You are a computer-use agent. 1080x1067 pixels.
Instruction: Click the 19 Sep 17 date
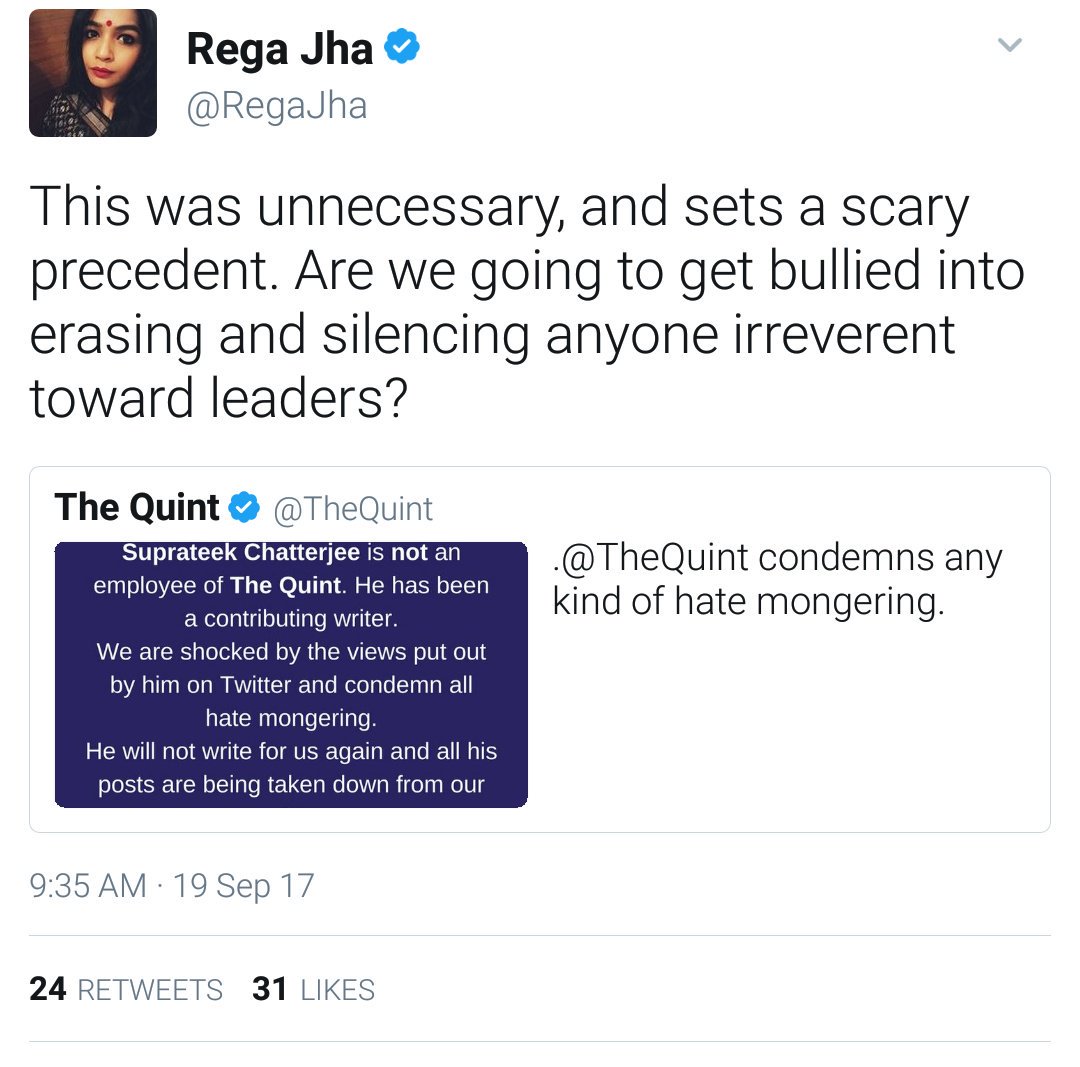point(243,887)
